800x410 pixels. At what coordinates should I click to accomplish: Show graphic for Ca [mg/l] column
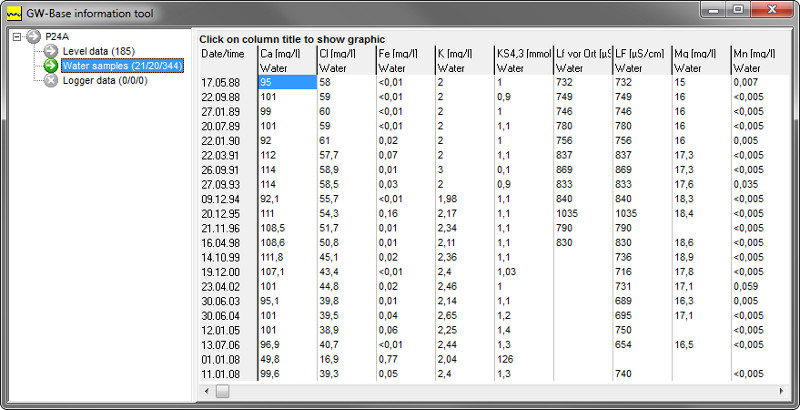(280, 52)
